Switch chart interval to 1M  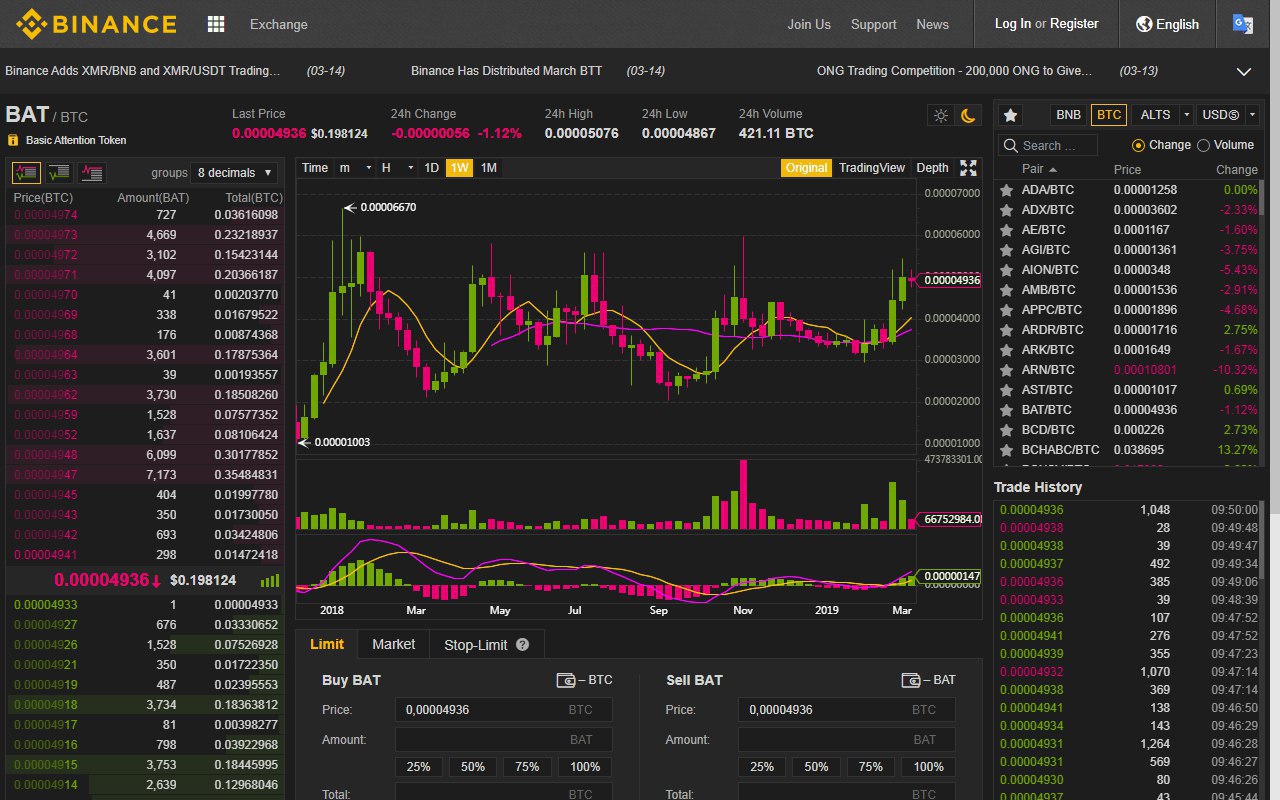tap(489, 168)
